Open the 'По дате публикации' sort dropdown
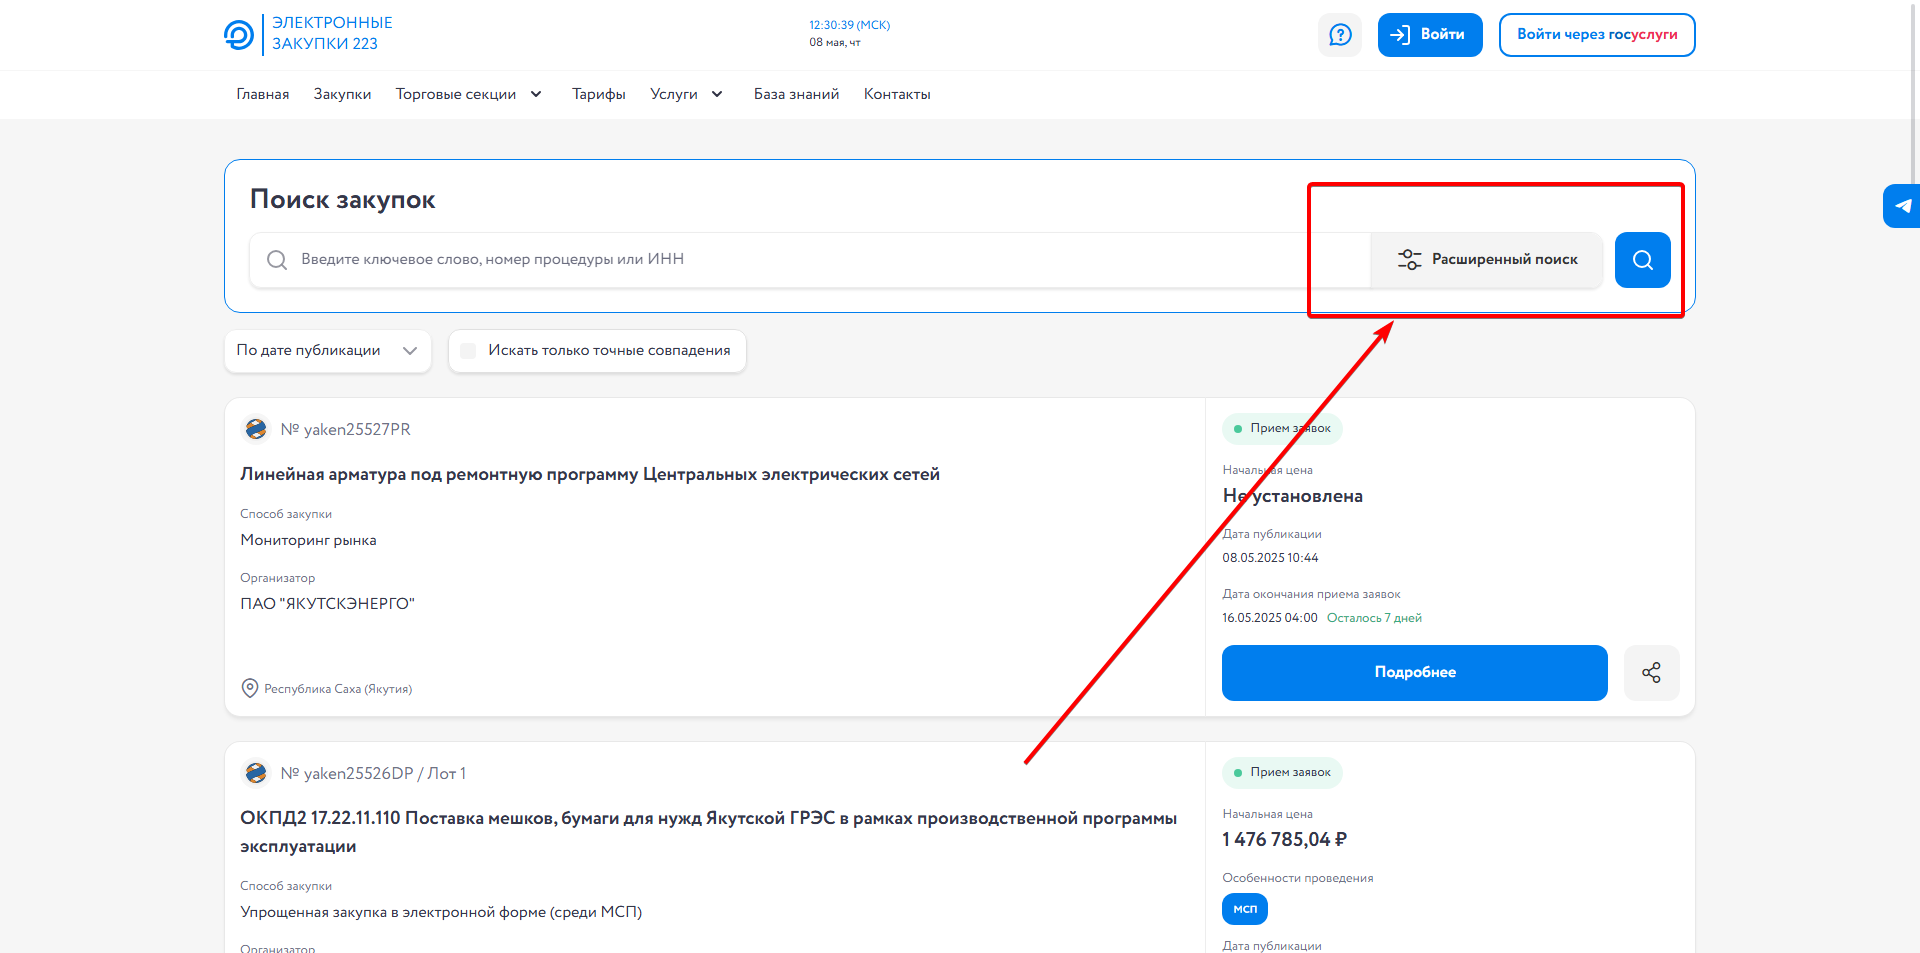Screen dimensions: 1920x953 [x=328, y=351]
